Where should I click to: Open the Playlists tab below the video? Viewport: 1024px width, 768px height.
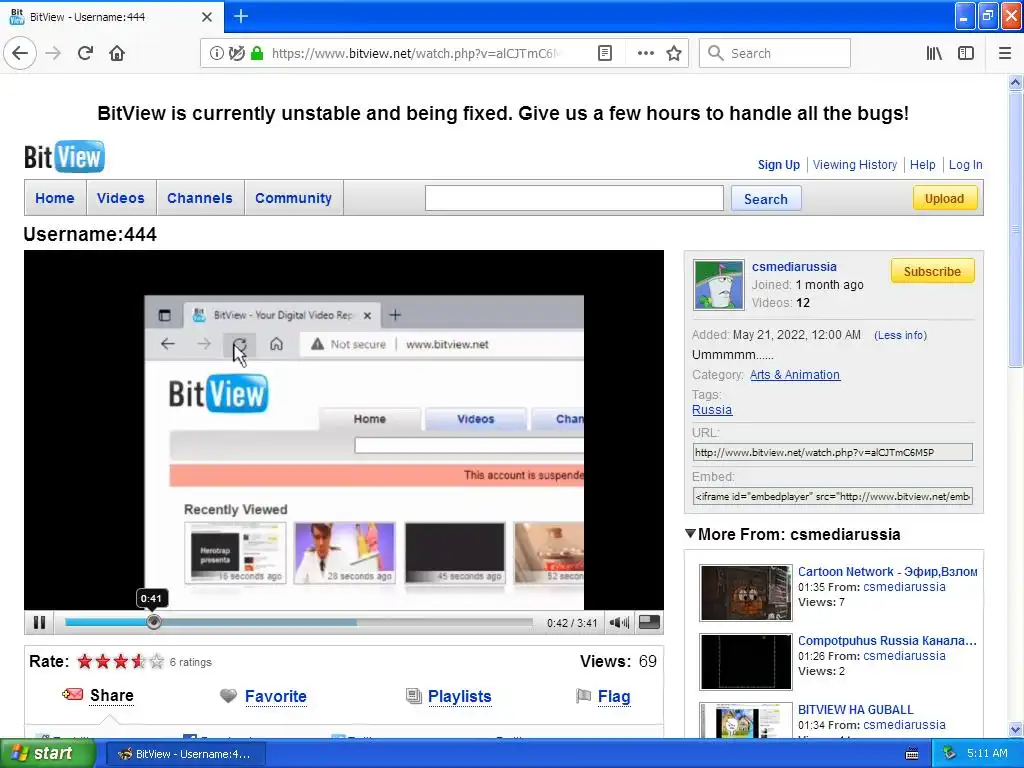point(460,696)
